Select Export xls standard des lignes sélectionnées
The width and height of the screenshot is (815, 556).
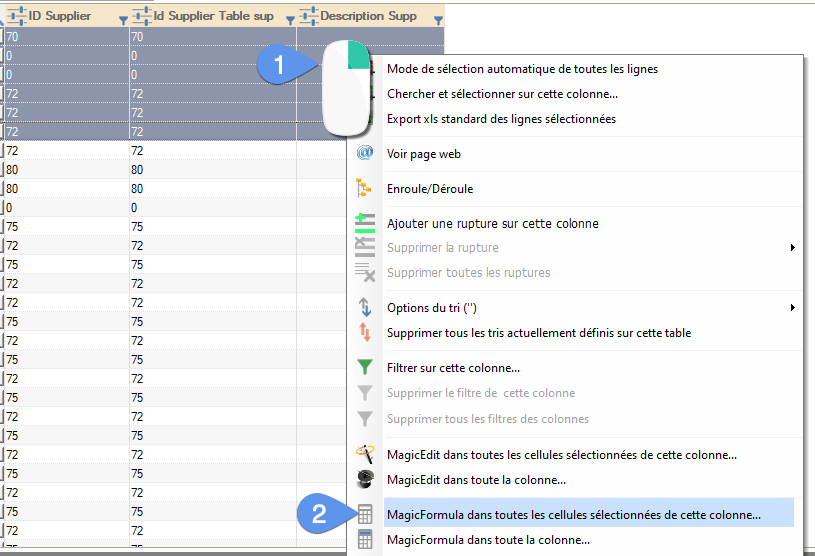pos(501,119)
